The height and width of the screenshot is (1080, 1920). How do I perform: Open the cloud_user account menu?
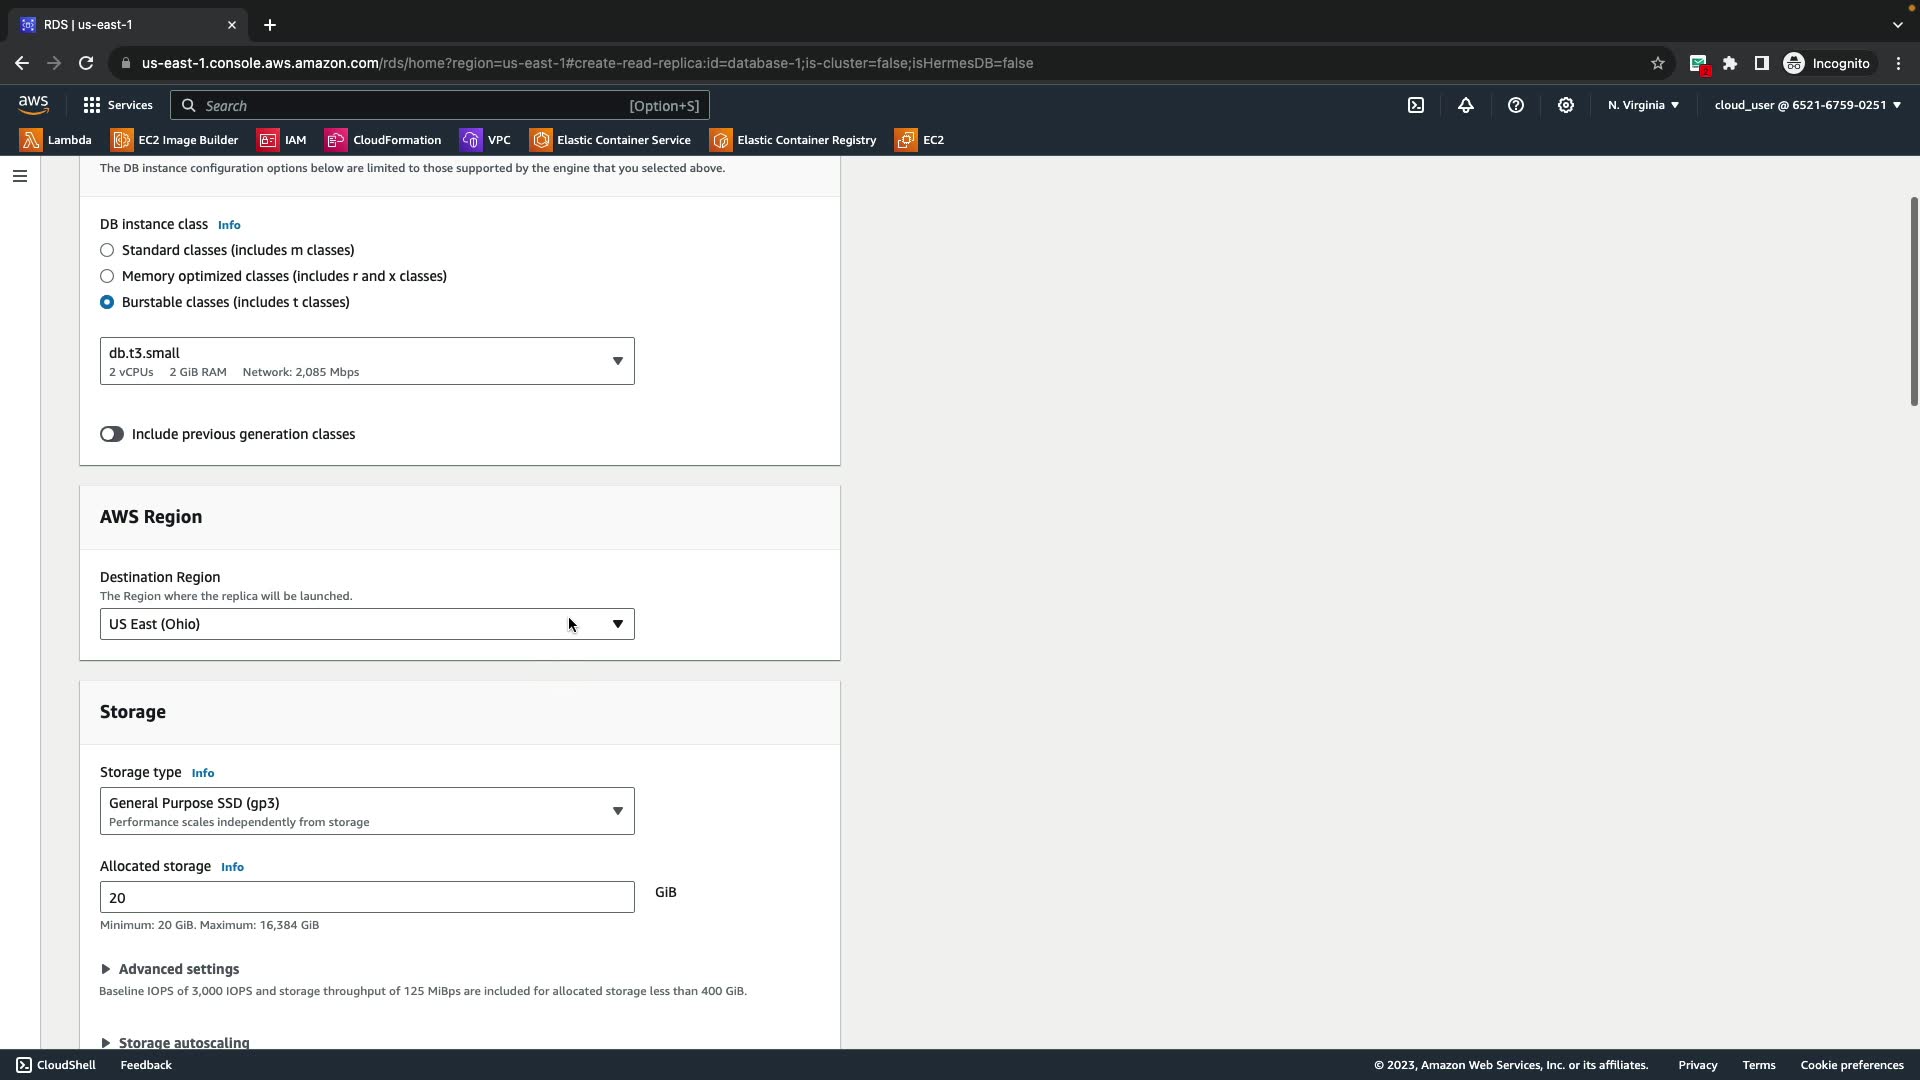point(1807,105)
